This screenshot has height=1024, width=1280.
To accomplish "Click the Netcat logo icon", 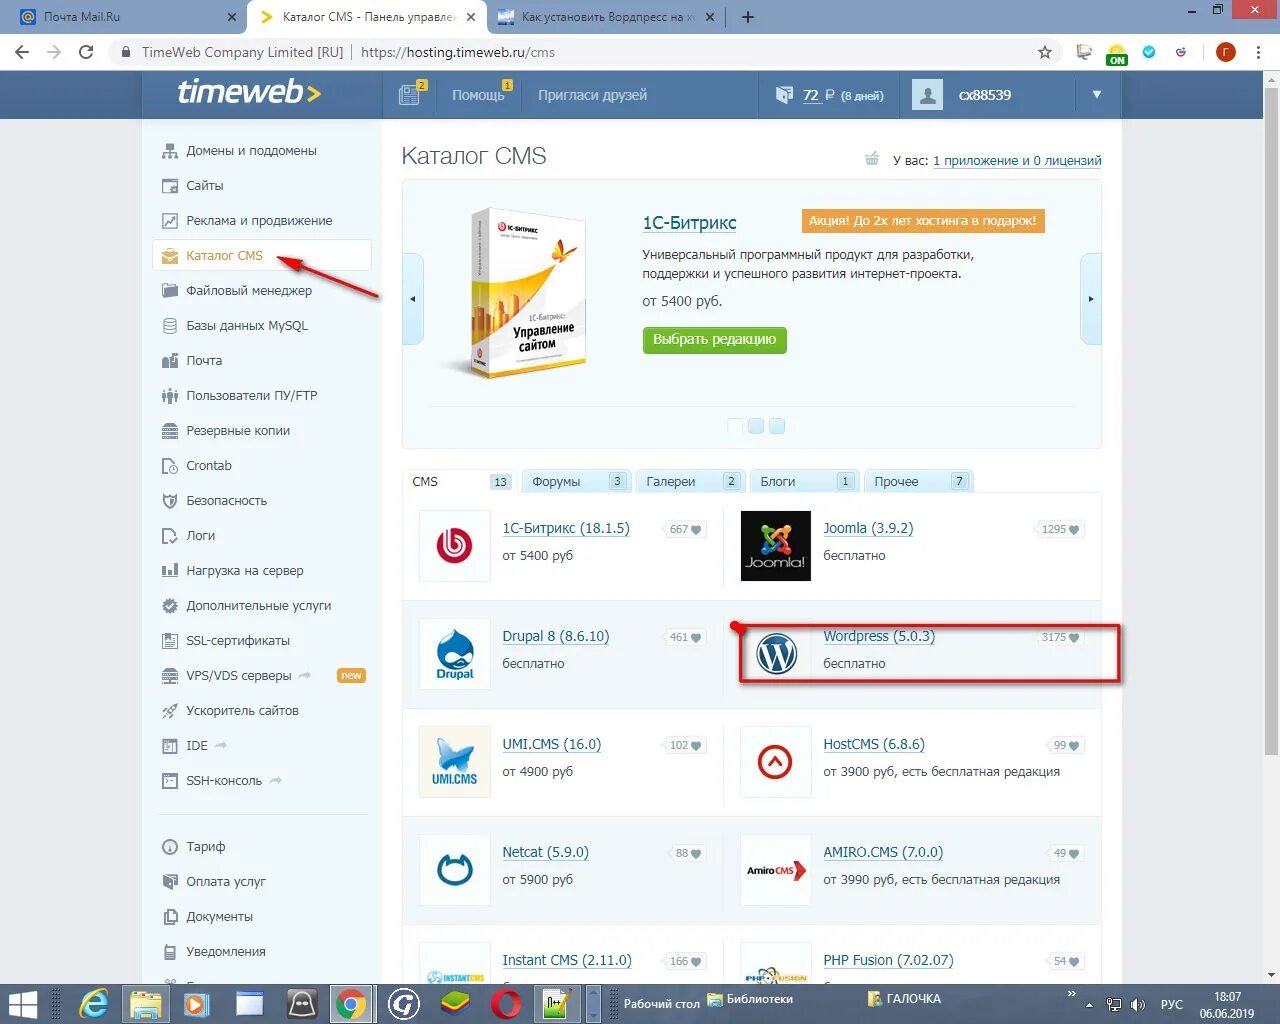I will (x=455, y=870).
